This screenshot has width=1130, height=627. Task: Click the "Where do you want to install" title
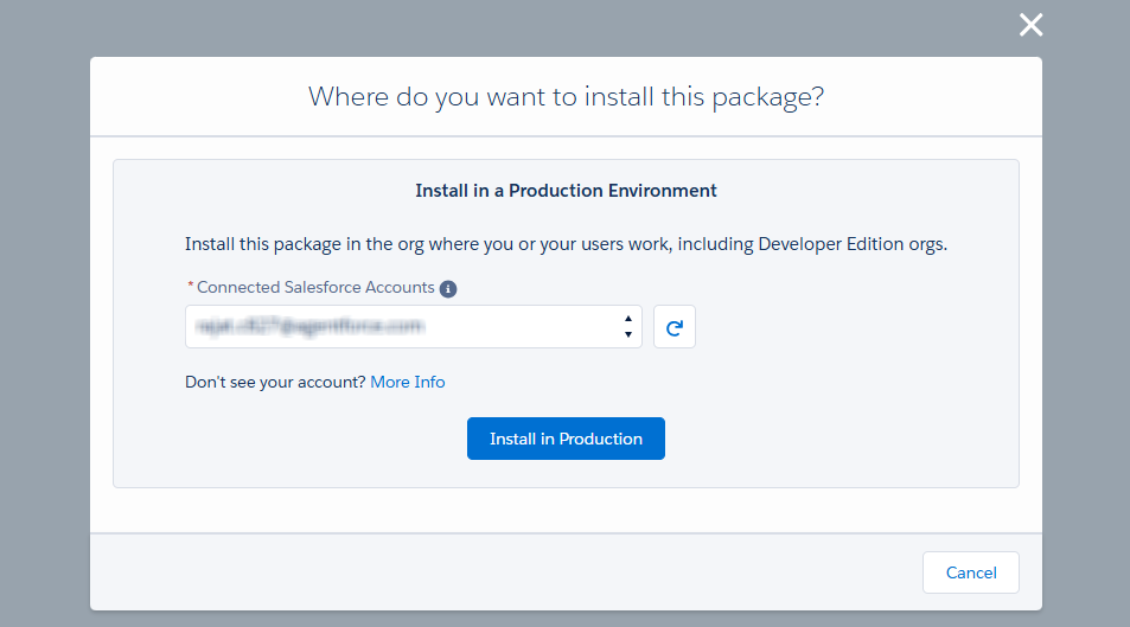[x=566, y=97]
